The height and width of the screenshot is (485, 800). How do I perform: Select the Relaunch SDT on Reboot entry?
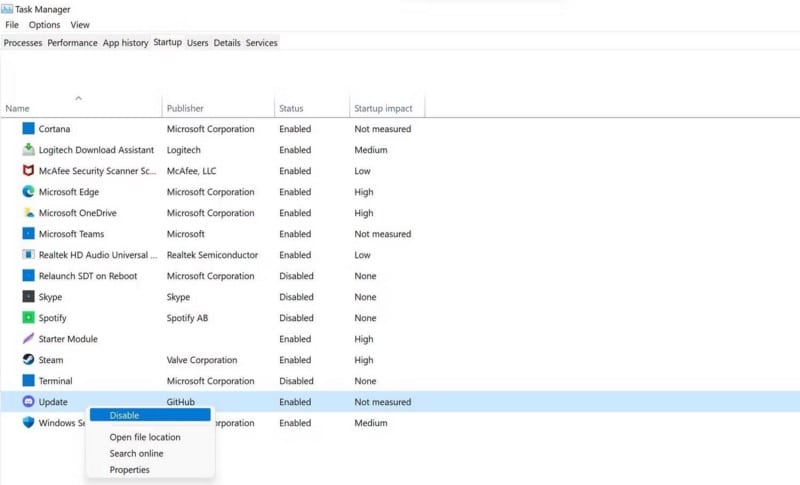coord(88,275)
